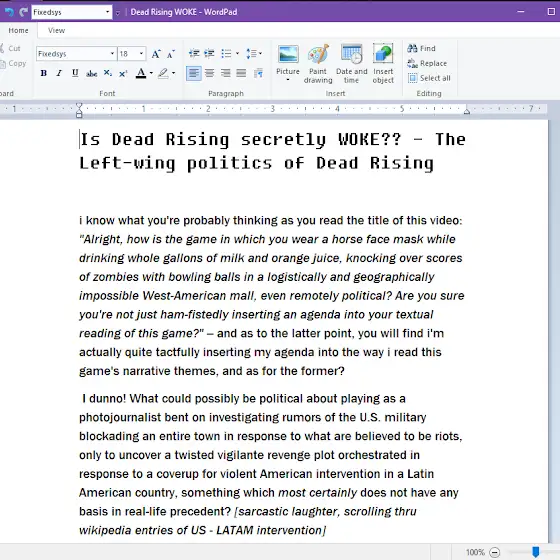Open the text color dropdown arrow
This screenshot has height=560, width=560.
[151, 73]
